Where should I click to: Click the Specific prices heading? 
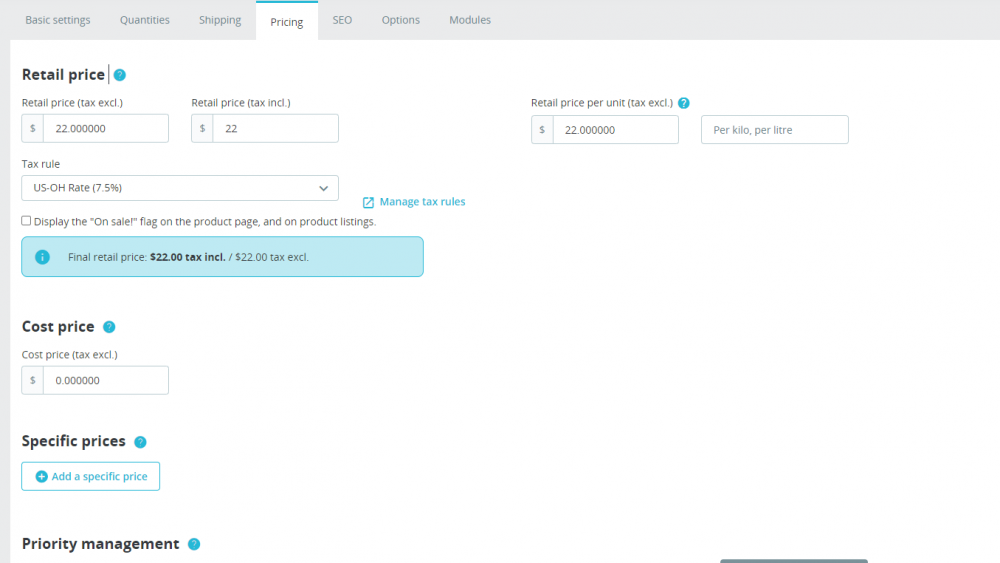(73, 441)
